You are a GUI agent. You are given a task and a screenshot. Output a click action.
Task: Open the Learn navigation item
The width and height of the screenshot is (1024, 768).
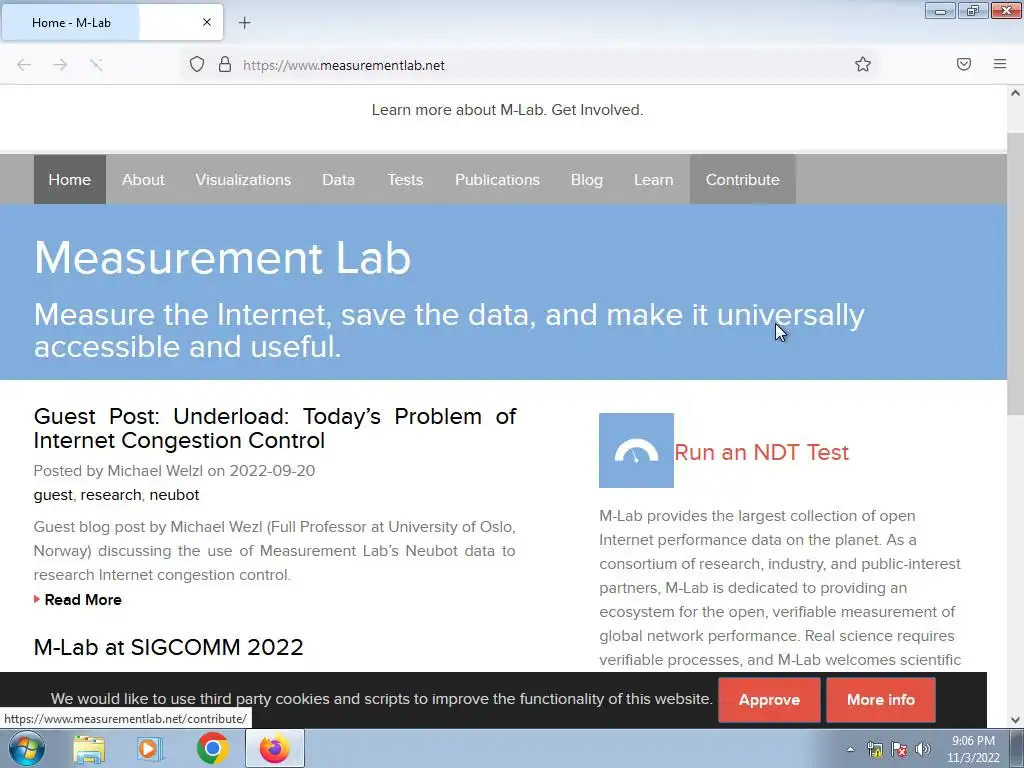[653, 180]
